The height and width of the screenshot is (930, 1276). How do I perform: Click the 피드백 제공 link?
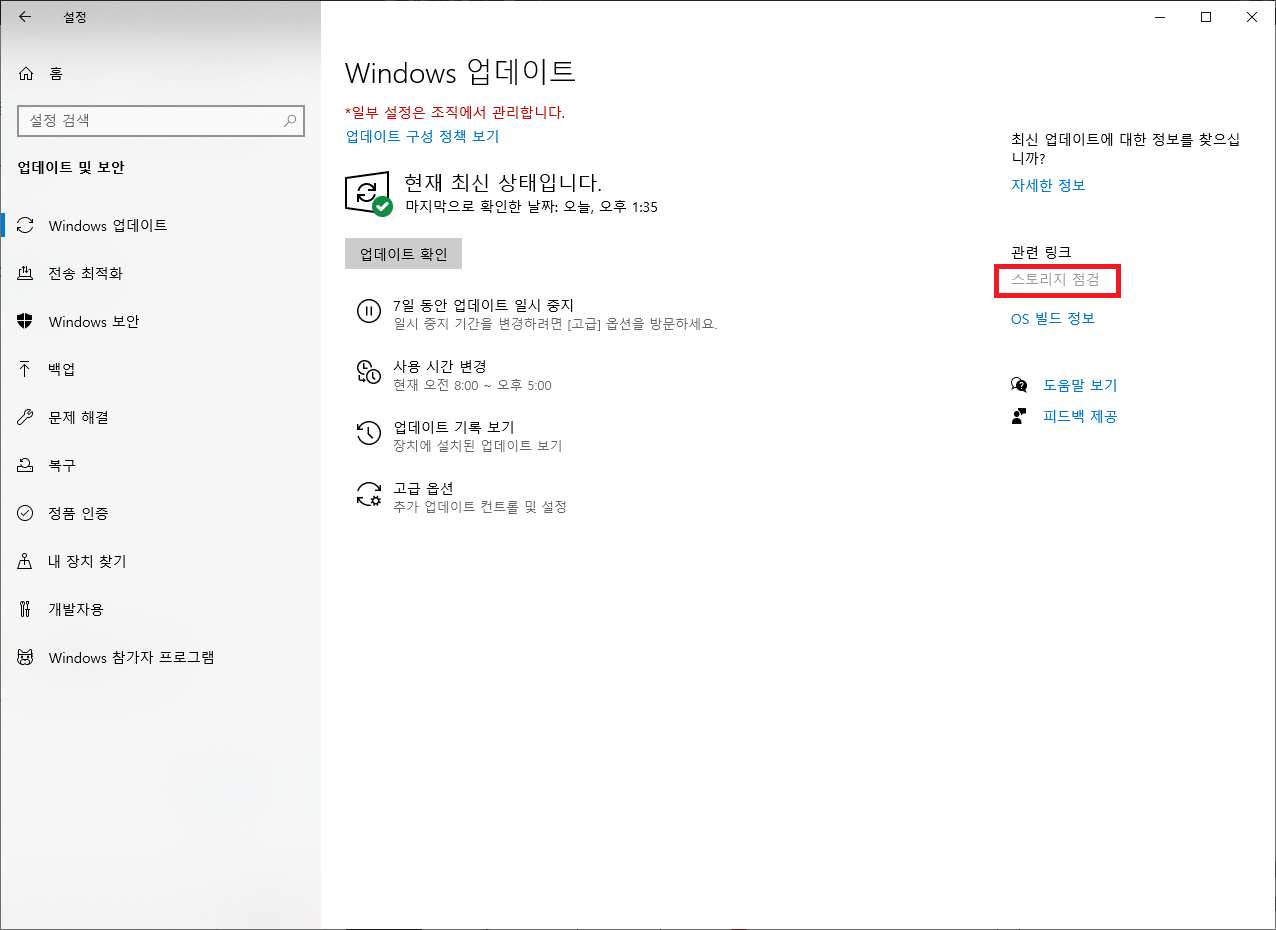click(x=1080, y=416)
